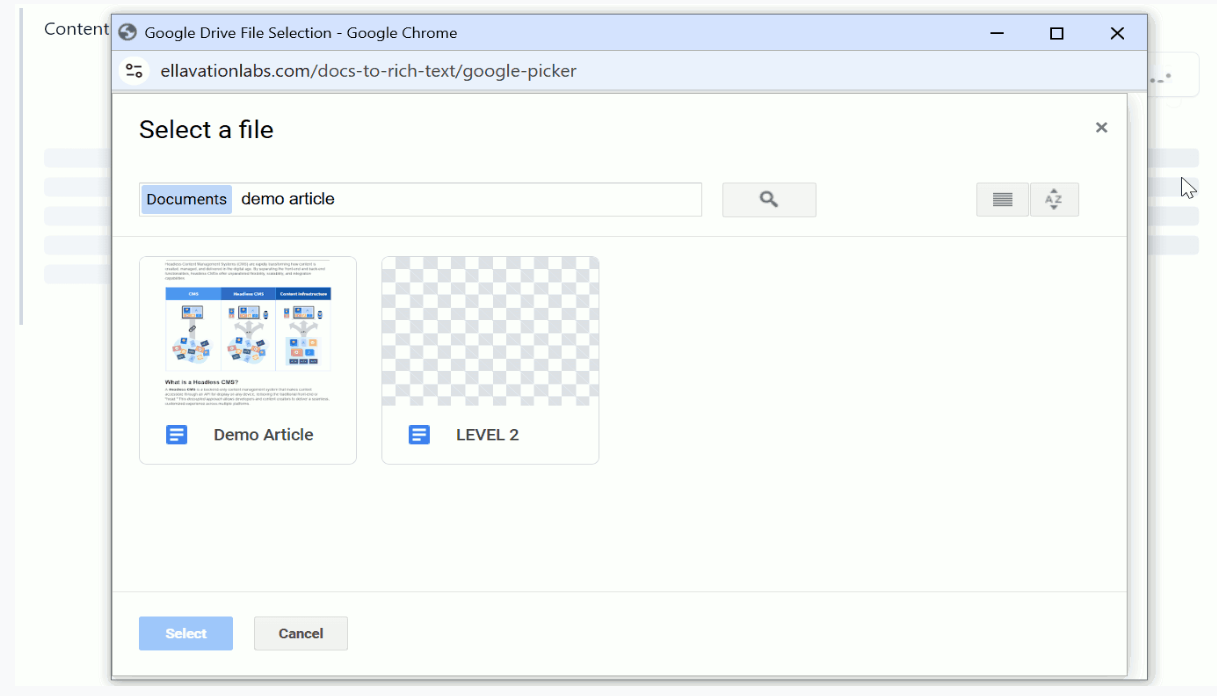The height and width of the screenshot is (696, 1217).
Task: Click the Demo Article document icon
Action: (x=176, y=435)
